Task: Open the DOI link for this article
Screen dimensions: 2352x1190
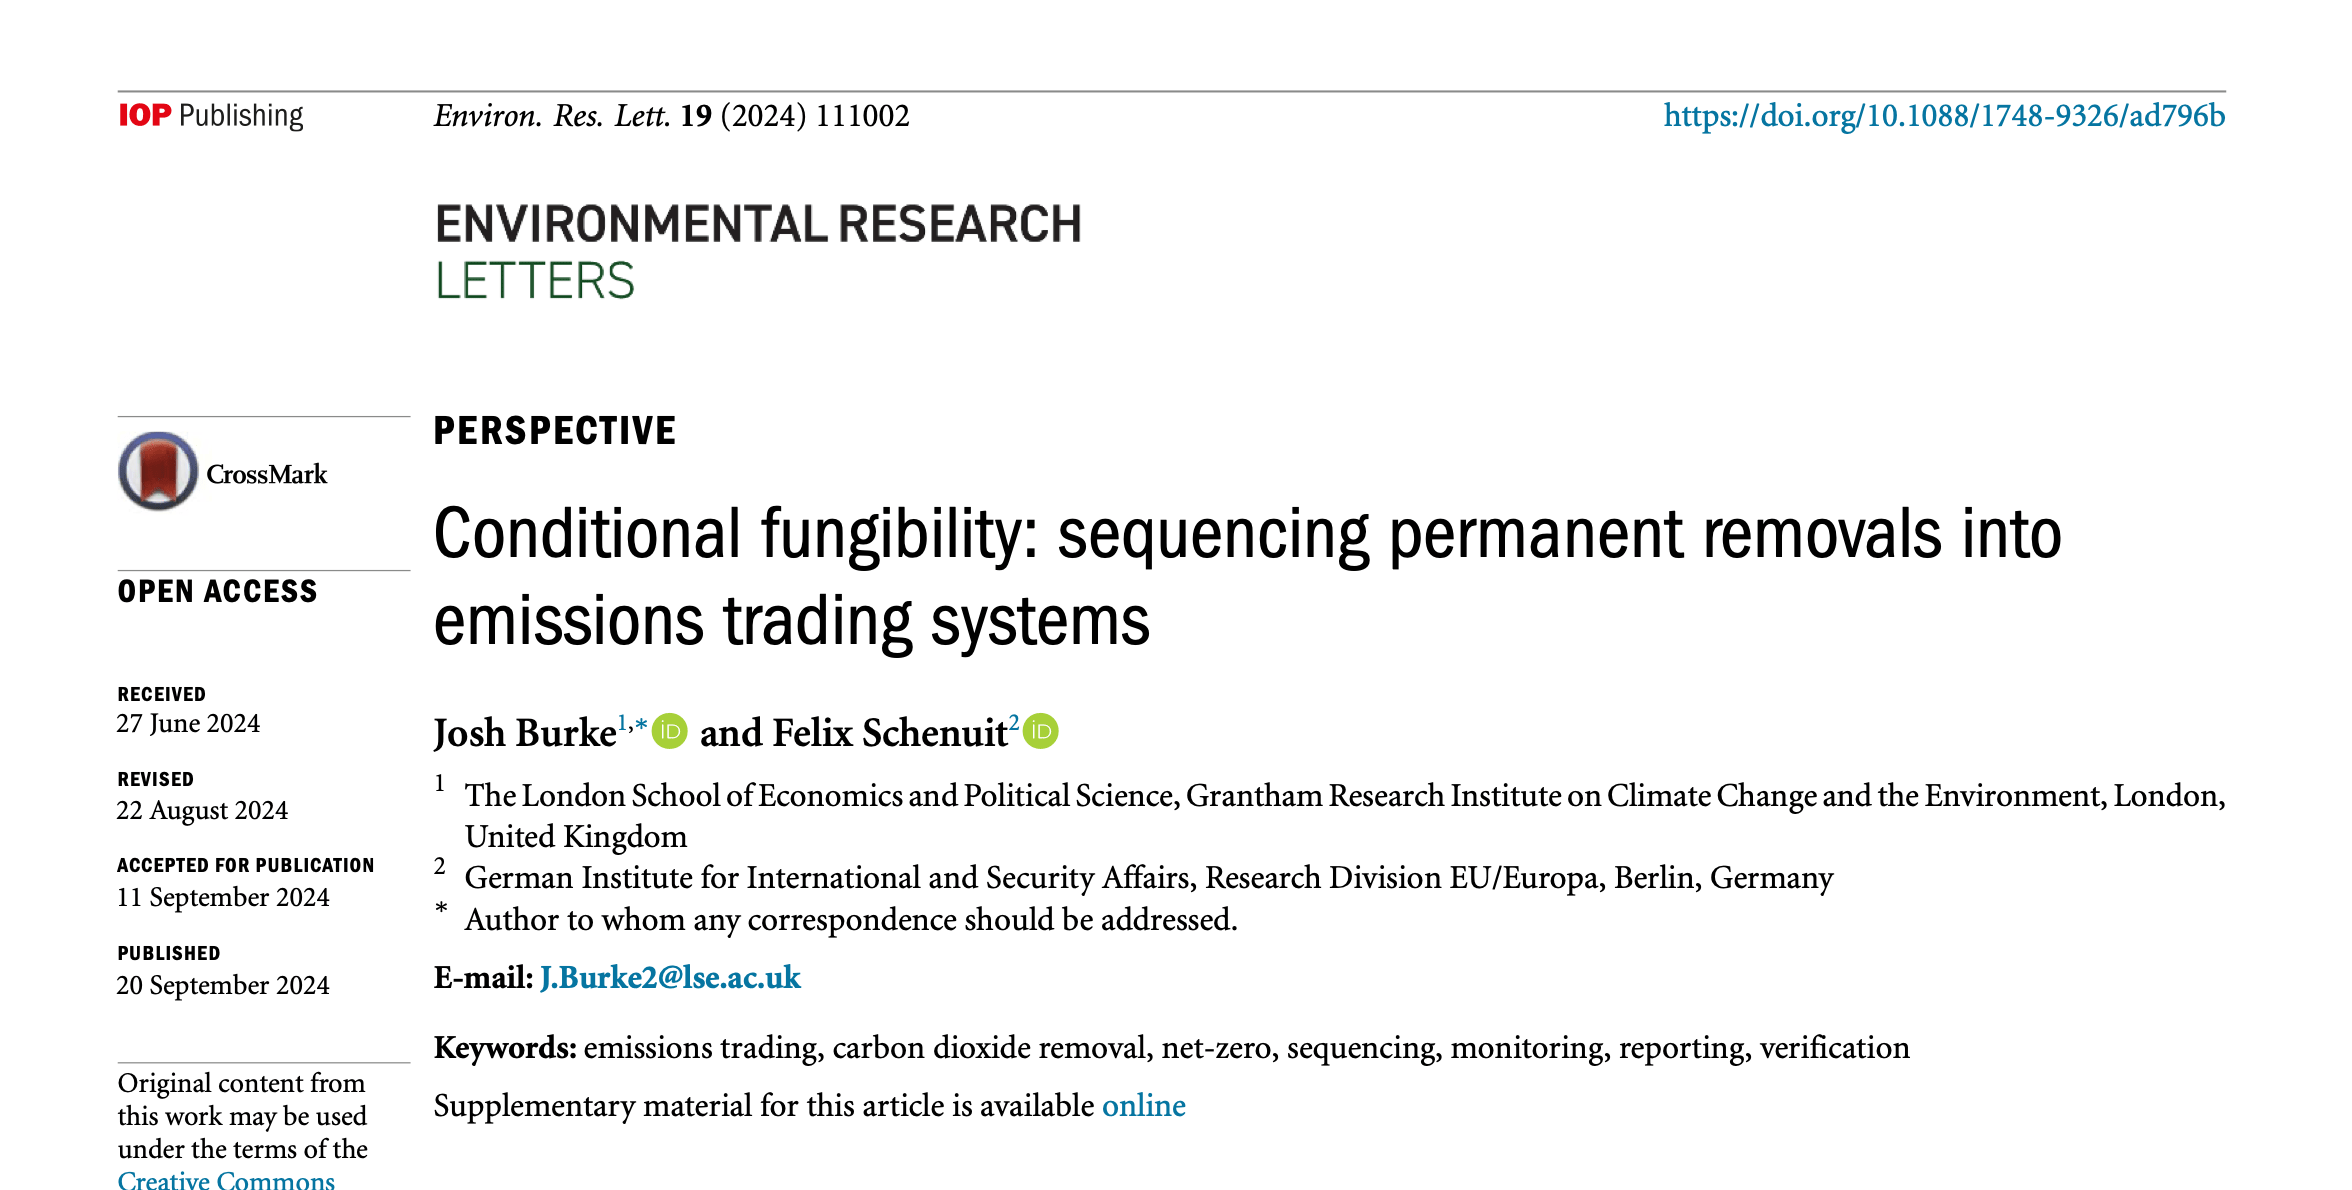Action: [1943, 116]
